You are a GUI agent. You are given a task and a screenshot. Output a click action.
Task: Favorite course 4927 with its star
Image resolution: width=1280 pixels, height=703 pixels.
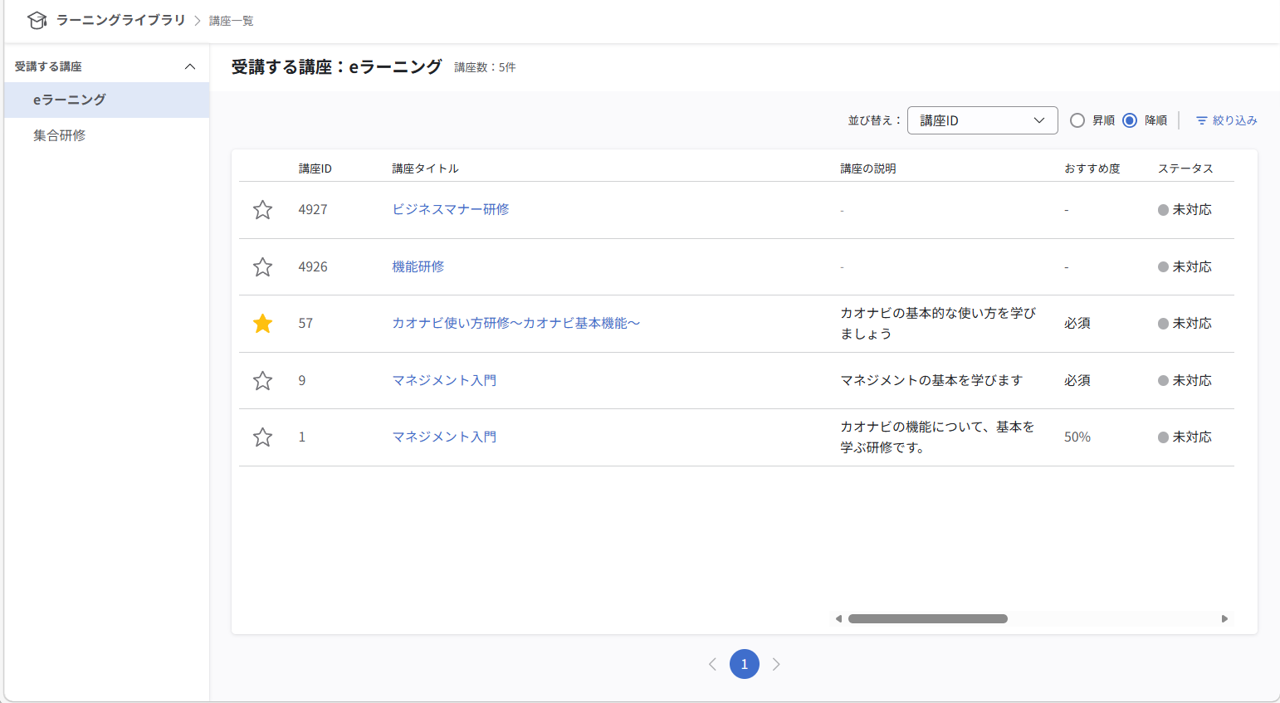pos(262,210)
